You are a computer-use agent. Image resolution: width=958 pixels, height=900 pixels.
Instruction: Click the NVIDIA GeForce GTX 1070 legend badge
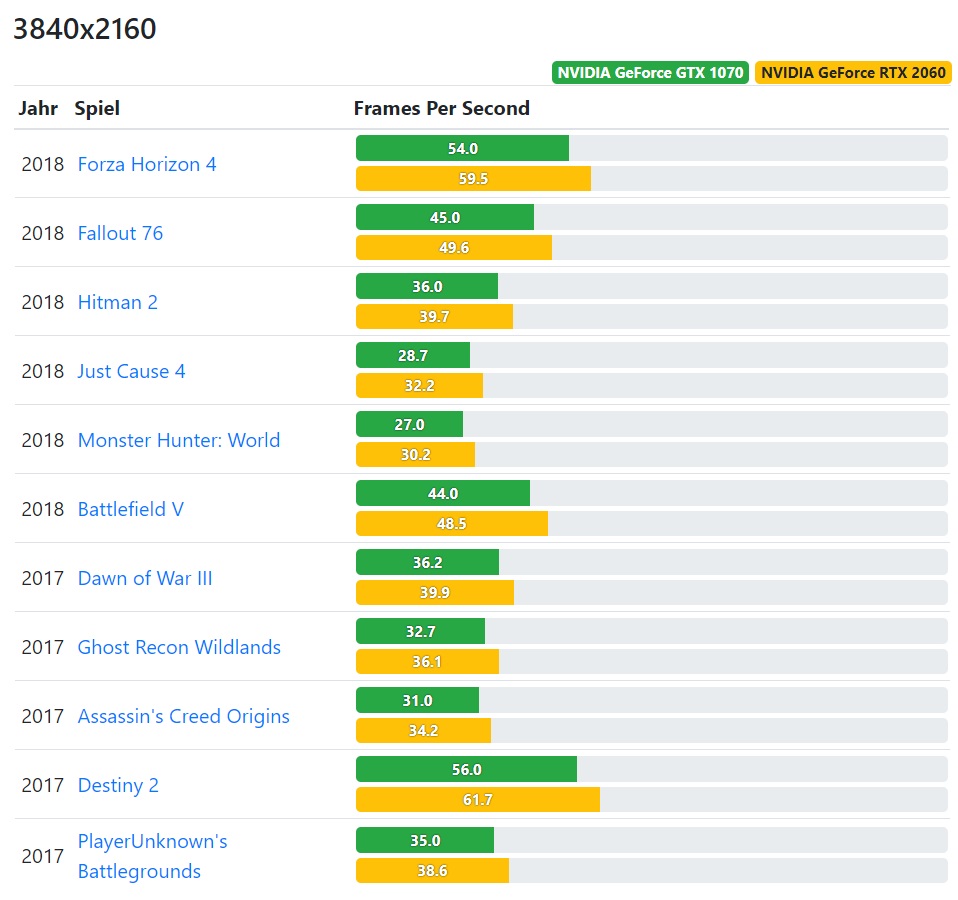[x=650, y=73]
